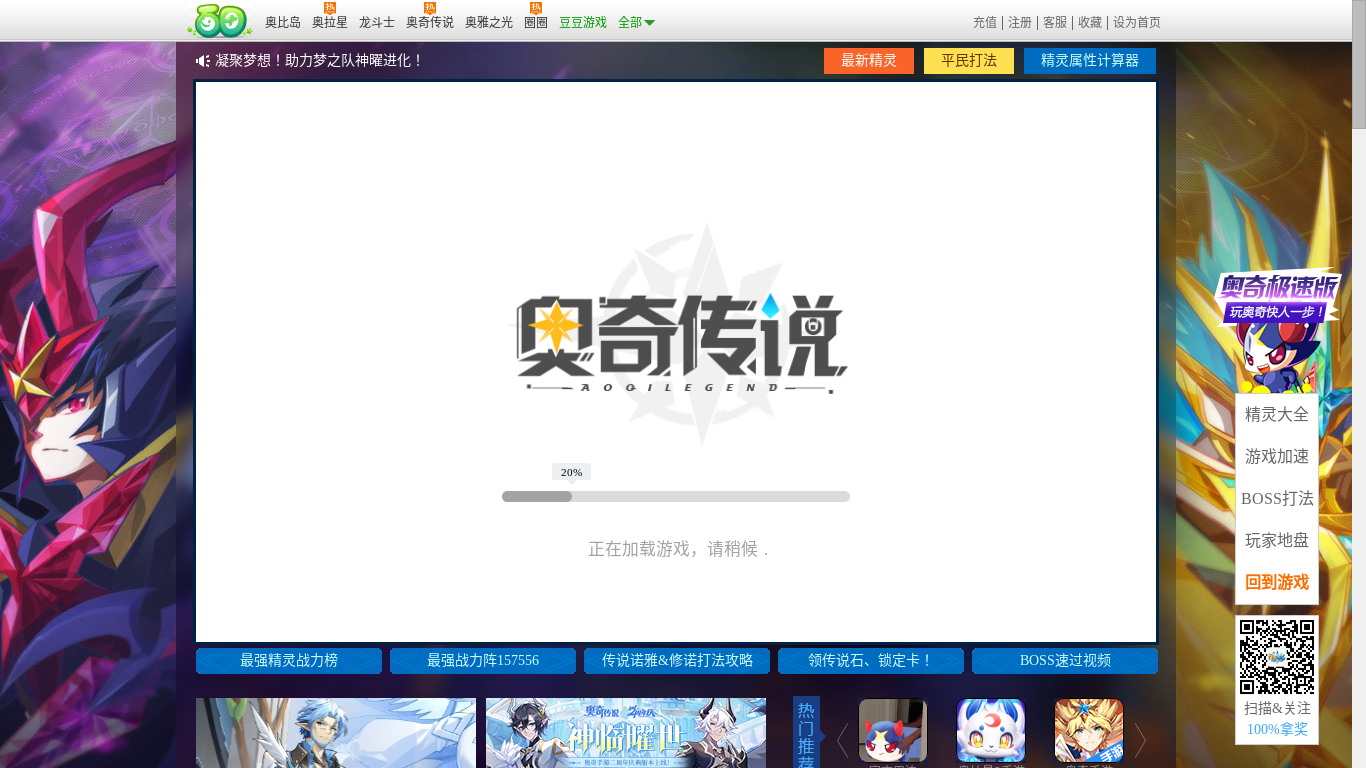Expand the 全部 games dropdown
This screenshot has height=768, width=1366.
coord(636,22)
